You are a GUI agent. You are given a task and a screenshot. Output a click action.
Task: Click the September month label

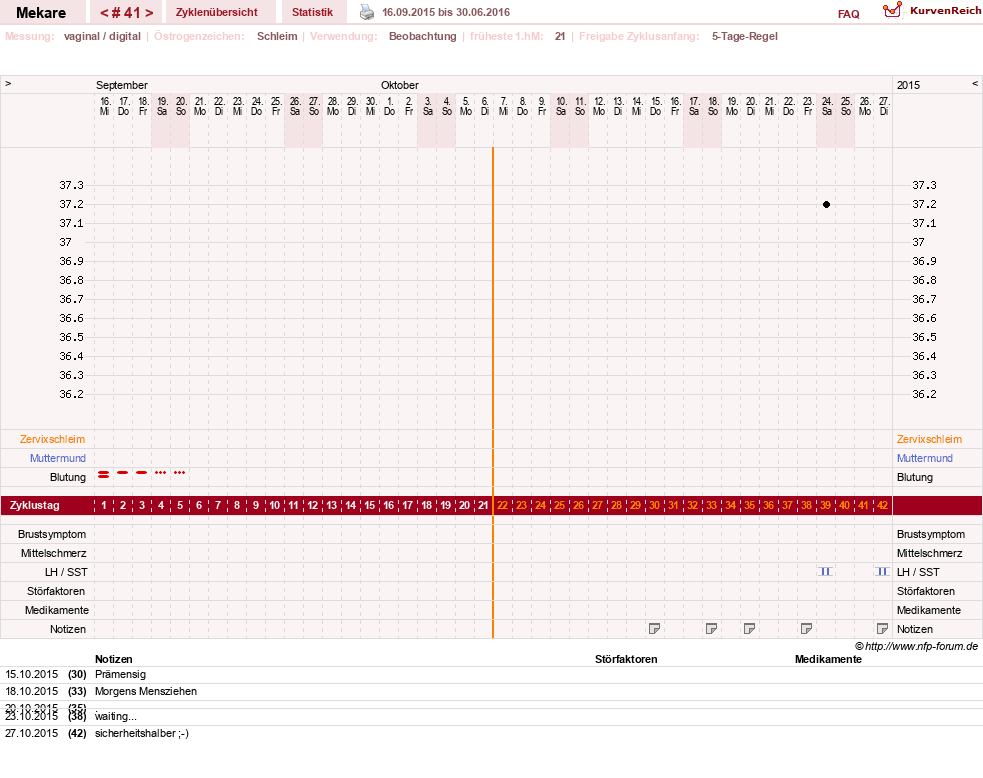tap(122, 85)
